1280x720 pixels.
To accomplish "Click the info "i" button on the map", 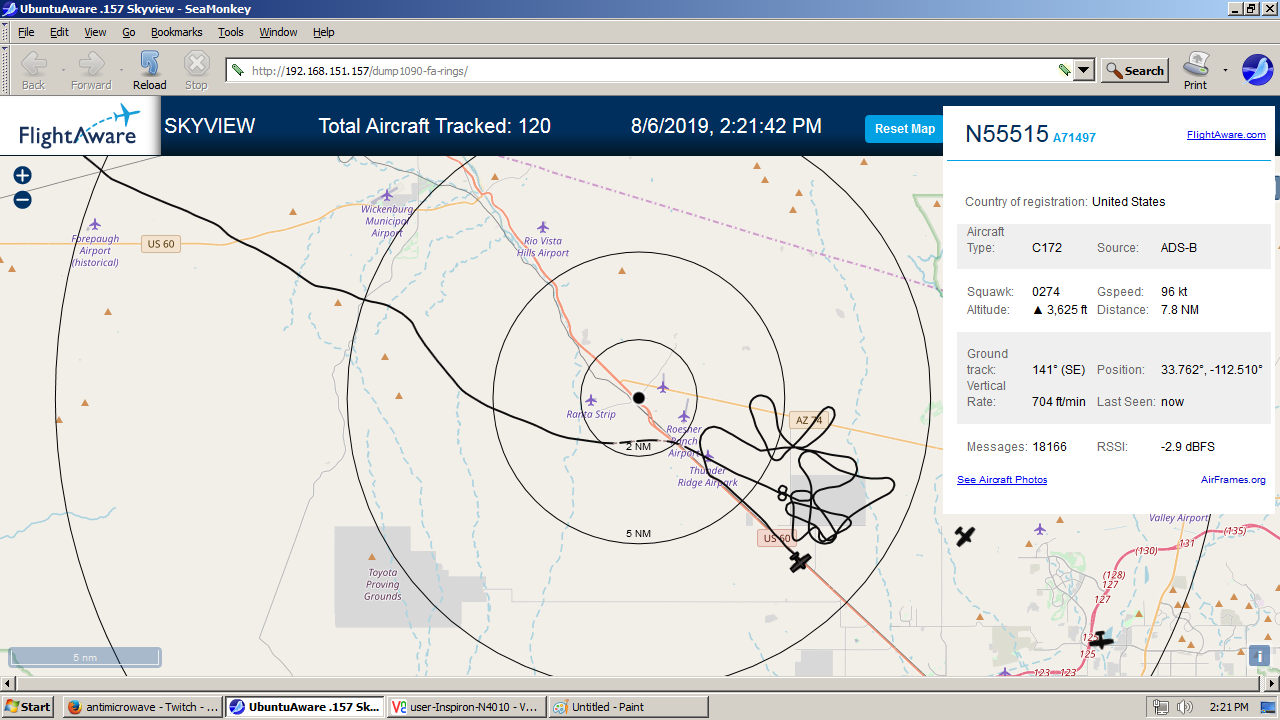I will (1259, 656).
